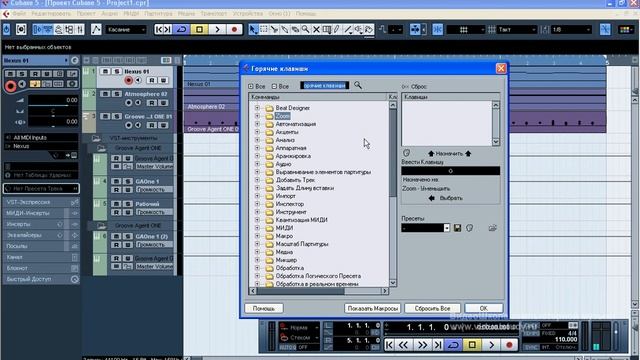
Task: Toggle Cycle loop button in top toolbar
Action: point(181,29)
